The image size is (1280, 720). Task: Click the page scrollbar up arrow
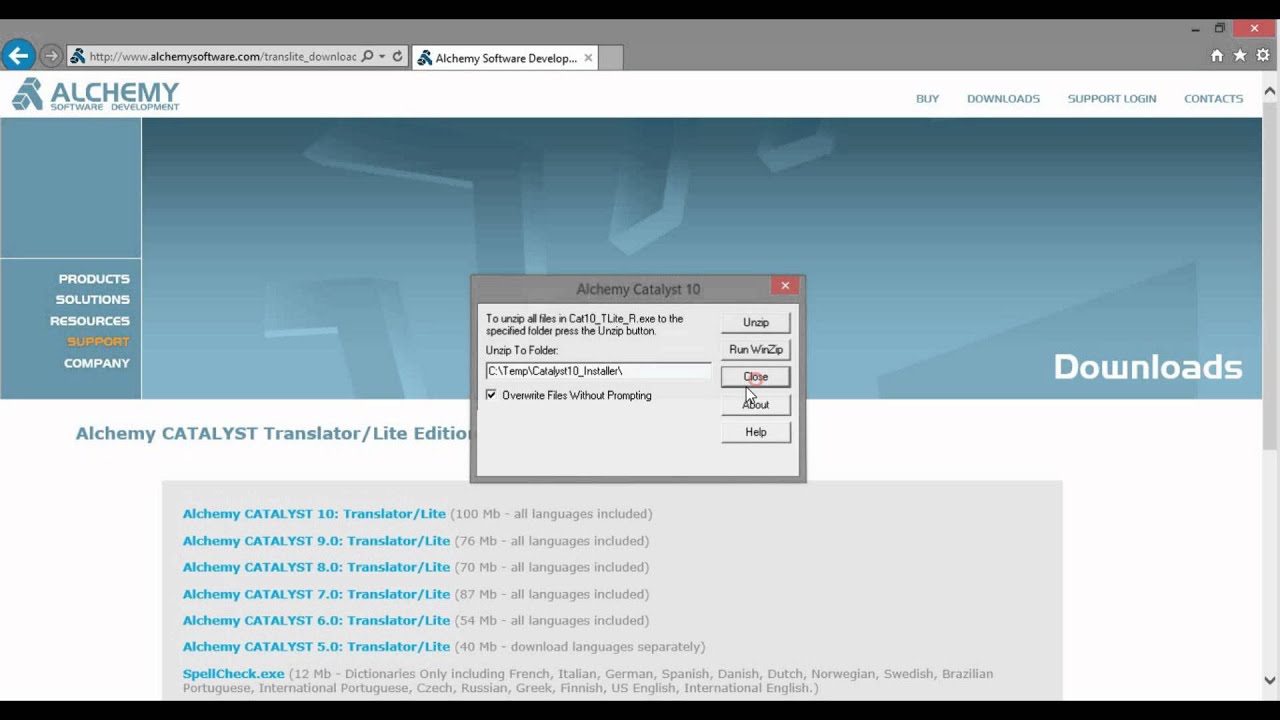pos(1270,91)
